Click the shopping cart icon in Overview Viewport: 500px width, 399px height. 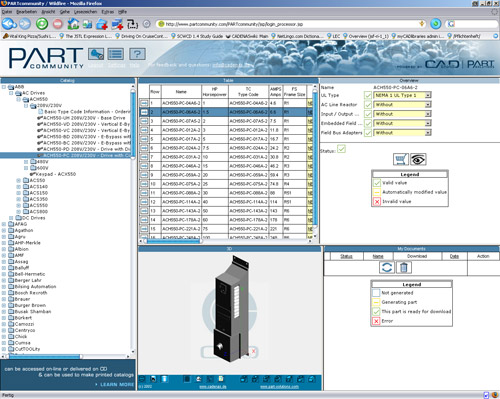[401, 159]
